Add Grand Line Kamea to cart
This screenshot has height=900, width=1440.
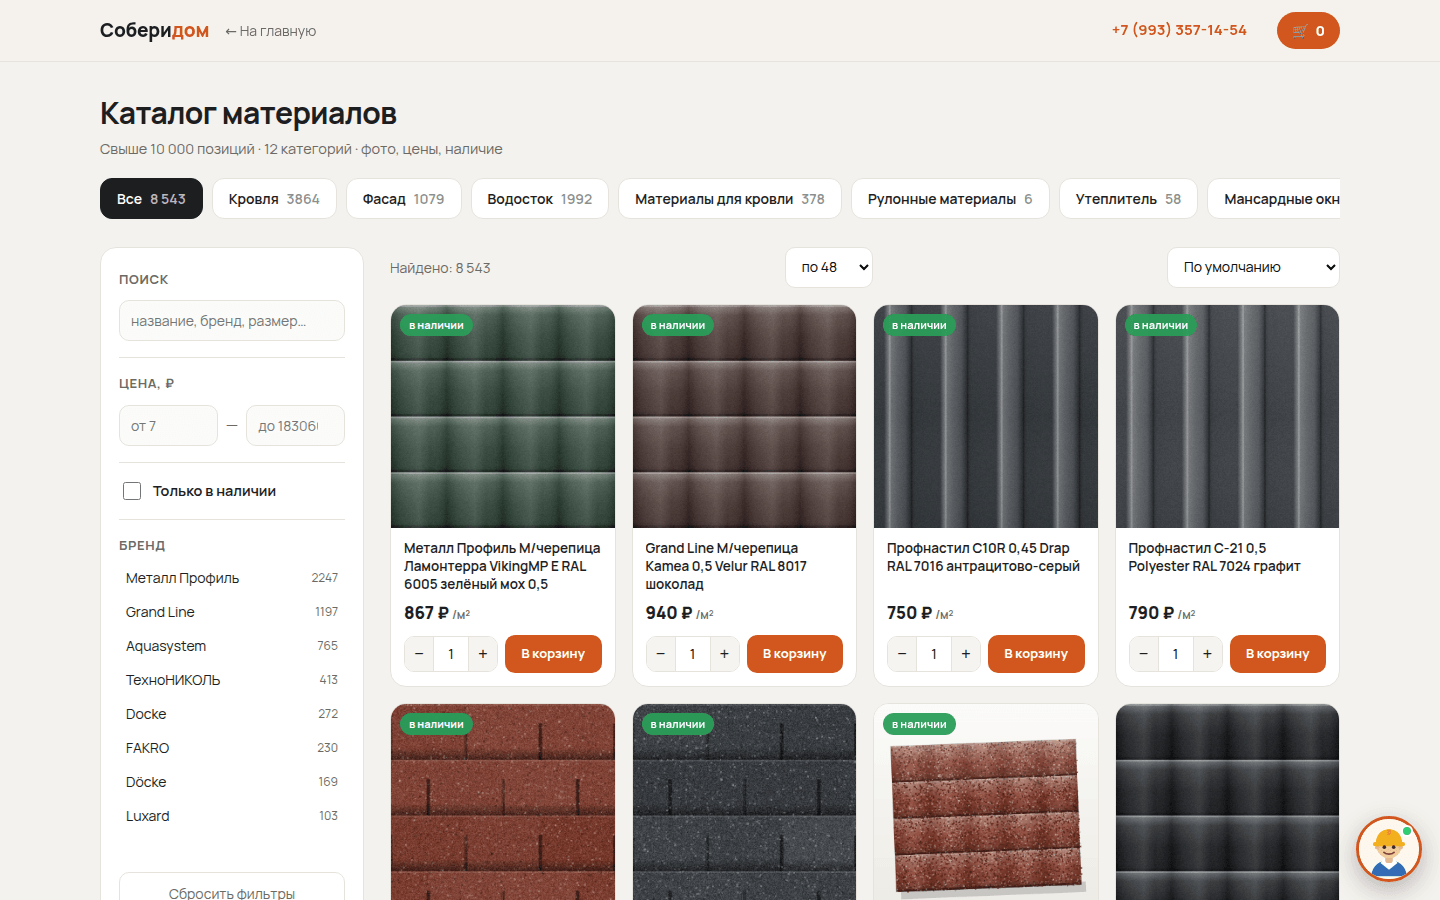[795, 654]
